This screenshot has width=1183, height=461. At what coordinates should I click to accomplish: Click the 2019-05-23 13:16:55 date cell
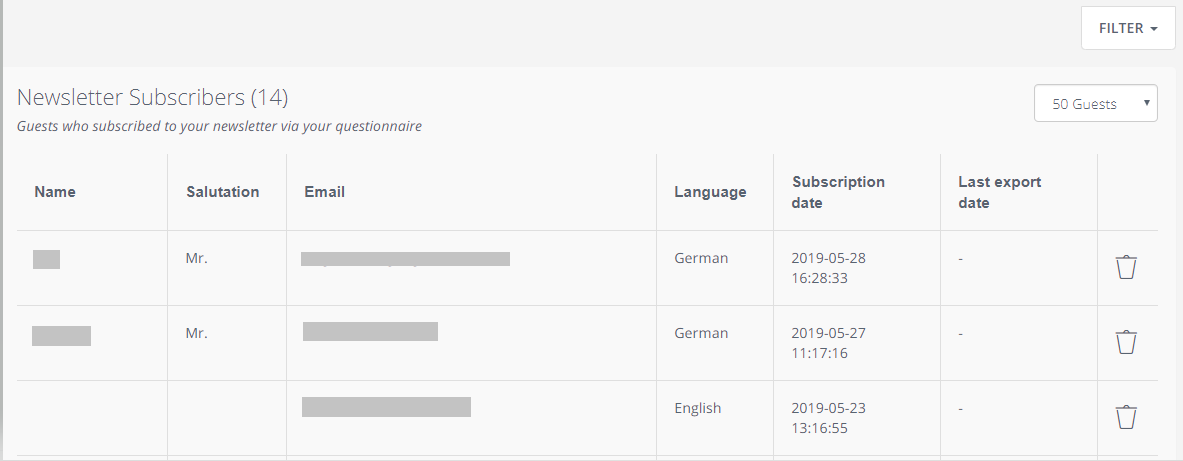[828, 418]
